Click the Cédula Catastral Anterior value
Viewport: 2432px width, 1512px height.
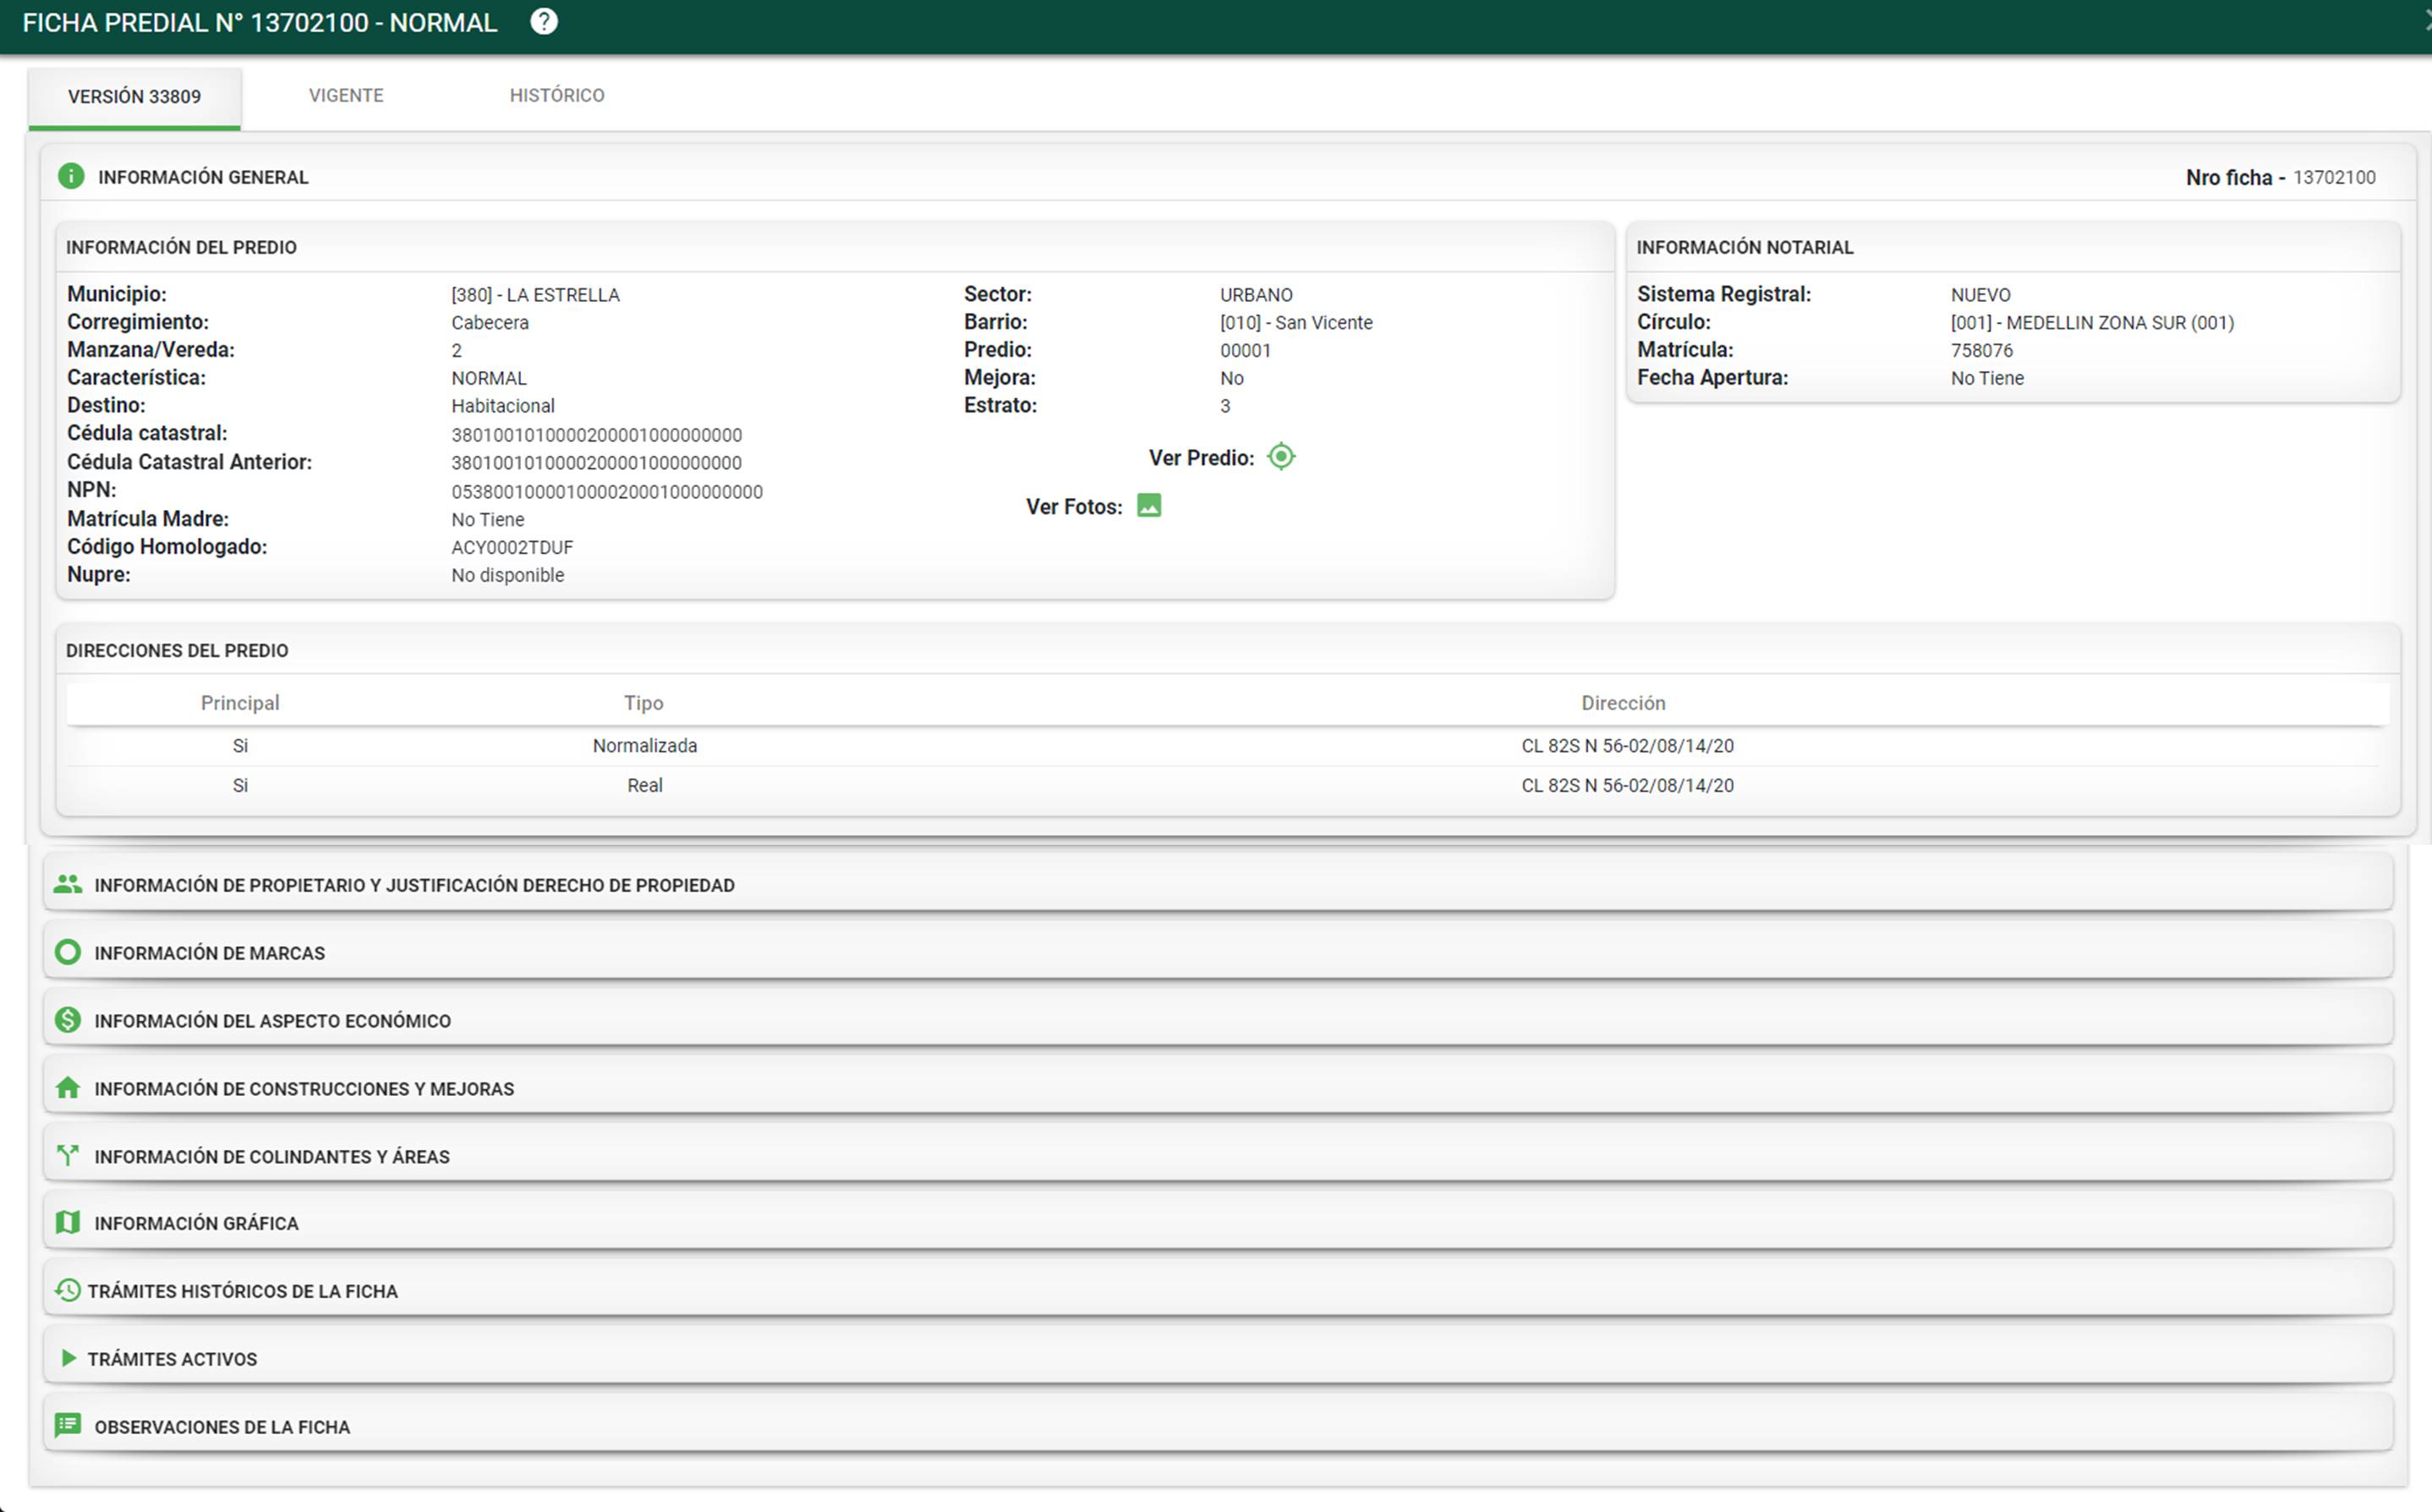click(x=597, y=463)
